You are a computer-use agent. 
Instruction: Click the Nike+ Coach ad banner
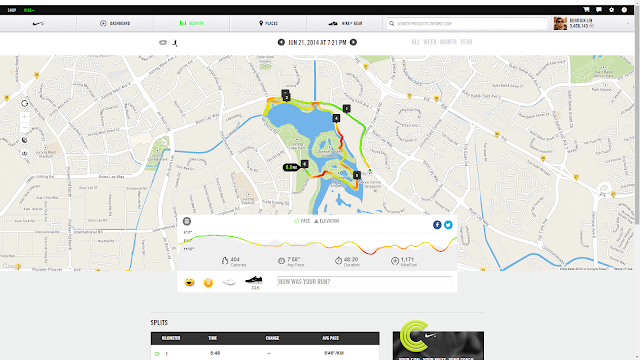(438, 341)
